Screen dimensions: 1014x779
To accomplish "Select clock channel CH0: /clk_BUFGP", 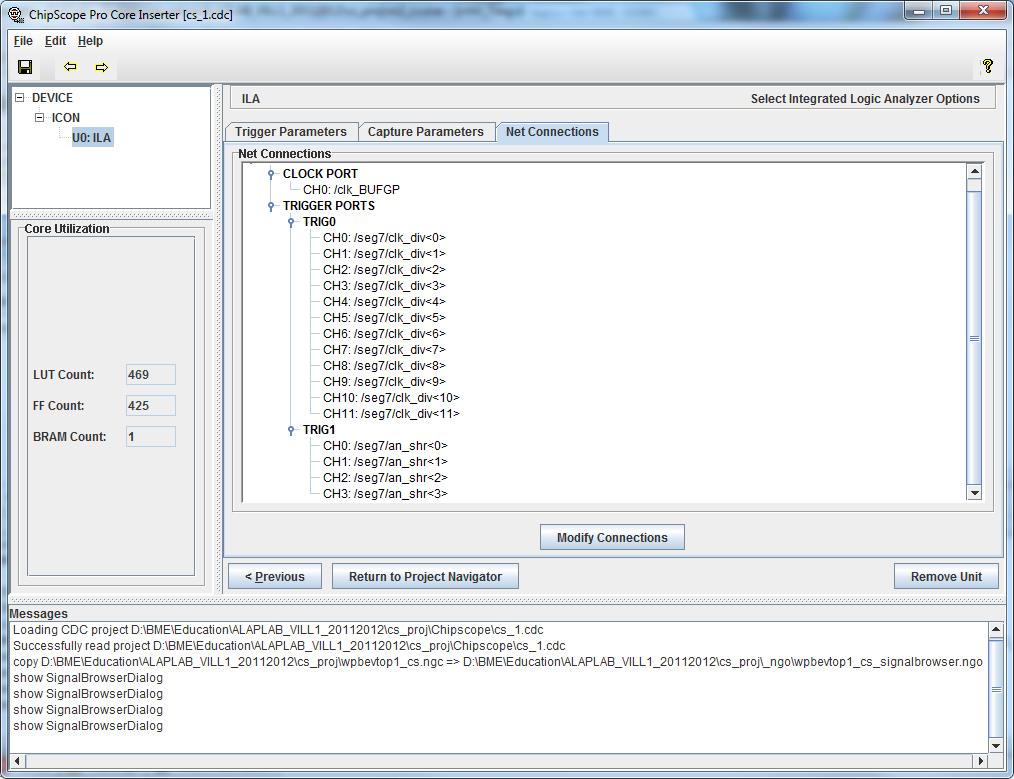I will 351,189.
